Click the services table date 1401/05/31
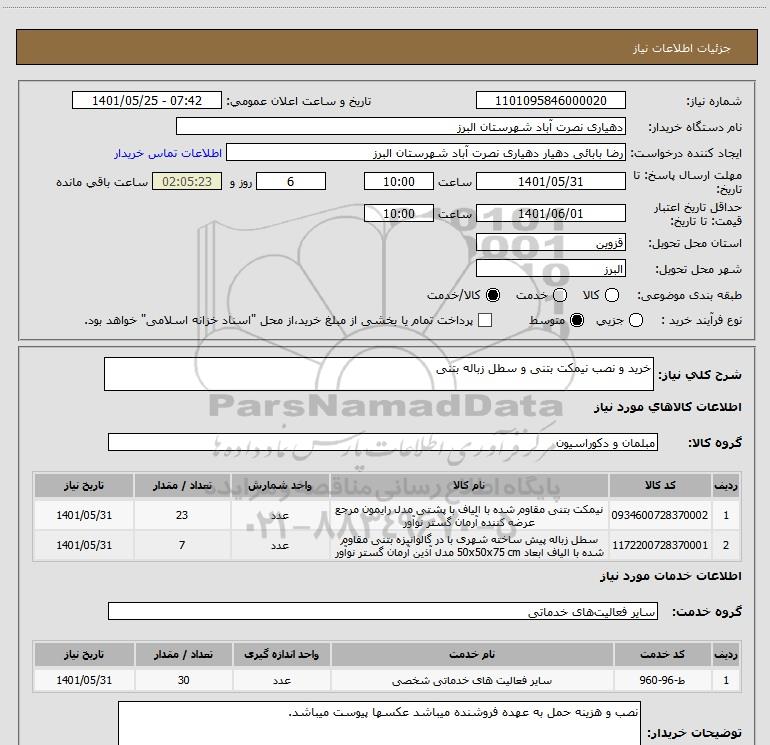 (84, 680)
